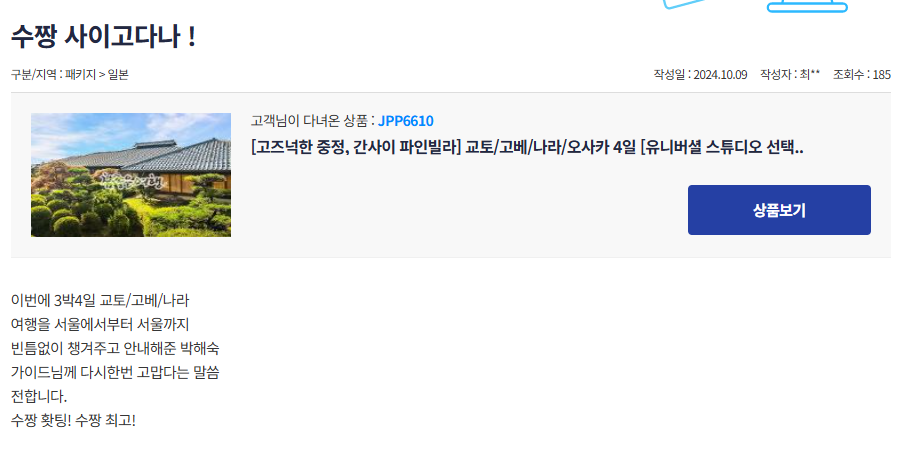Click the line mentioning 박해숙
Viewport: 907px width, 453px height.
click(115, 349)
